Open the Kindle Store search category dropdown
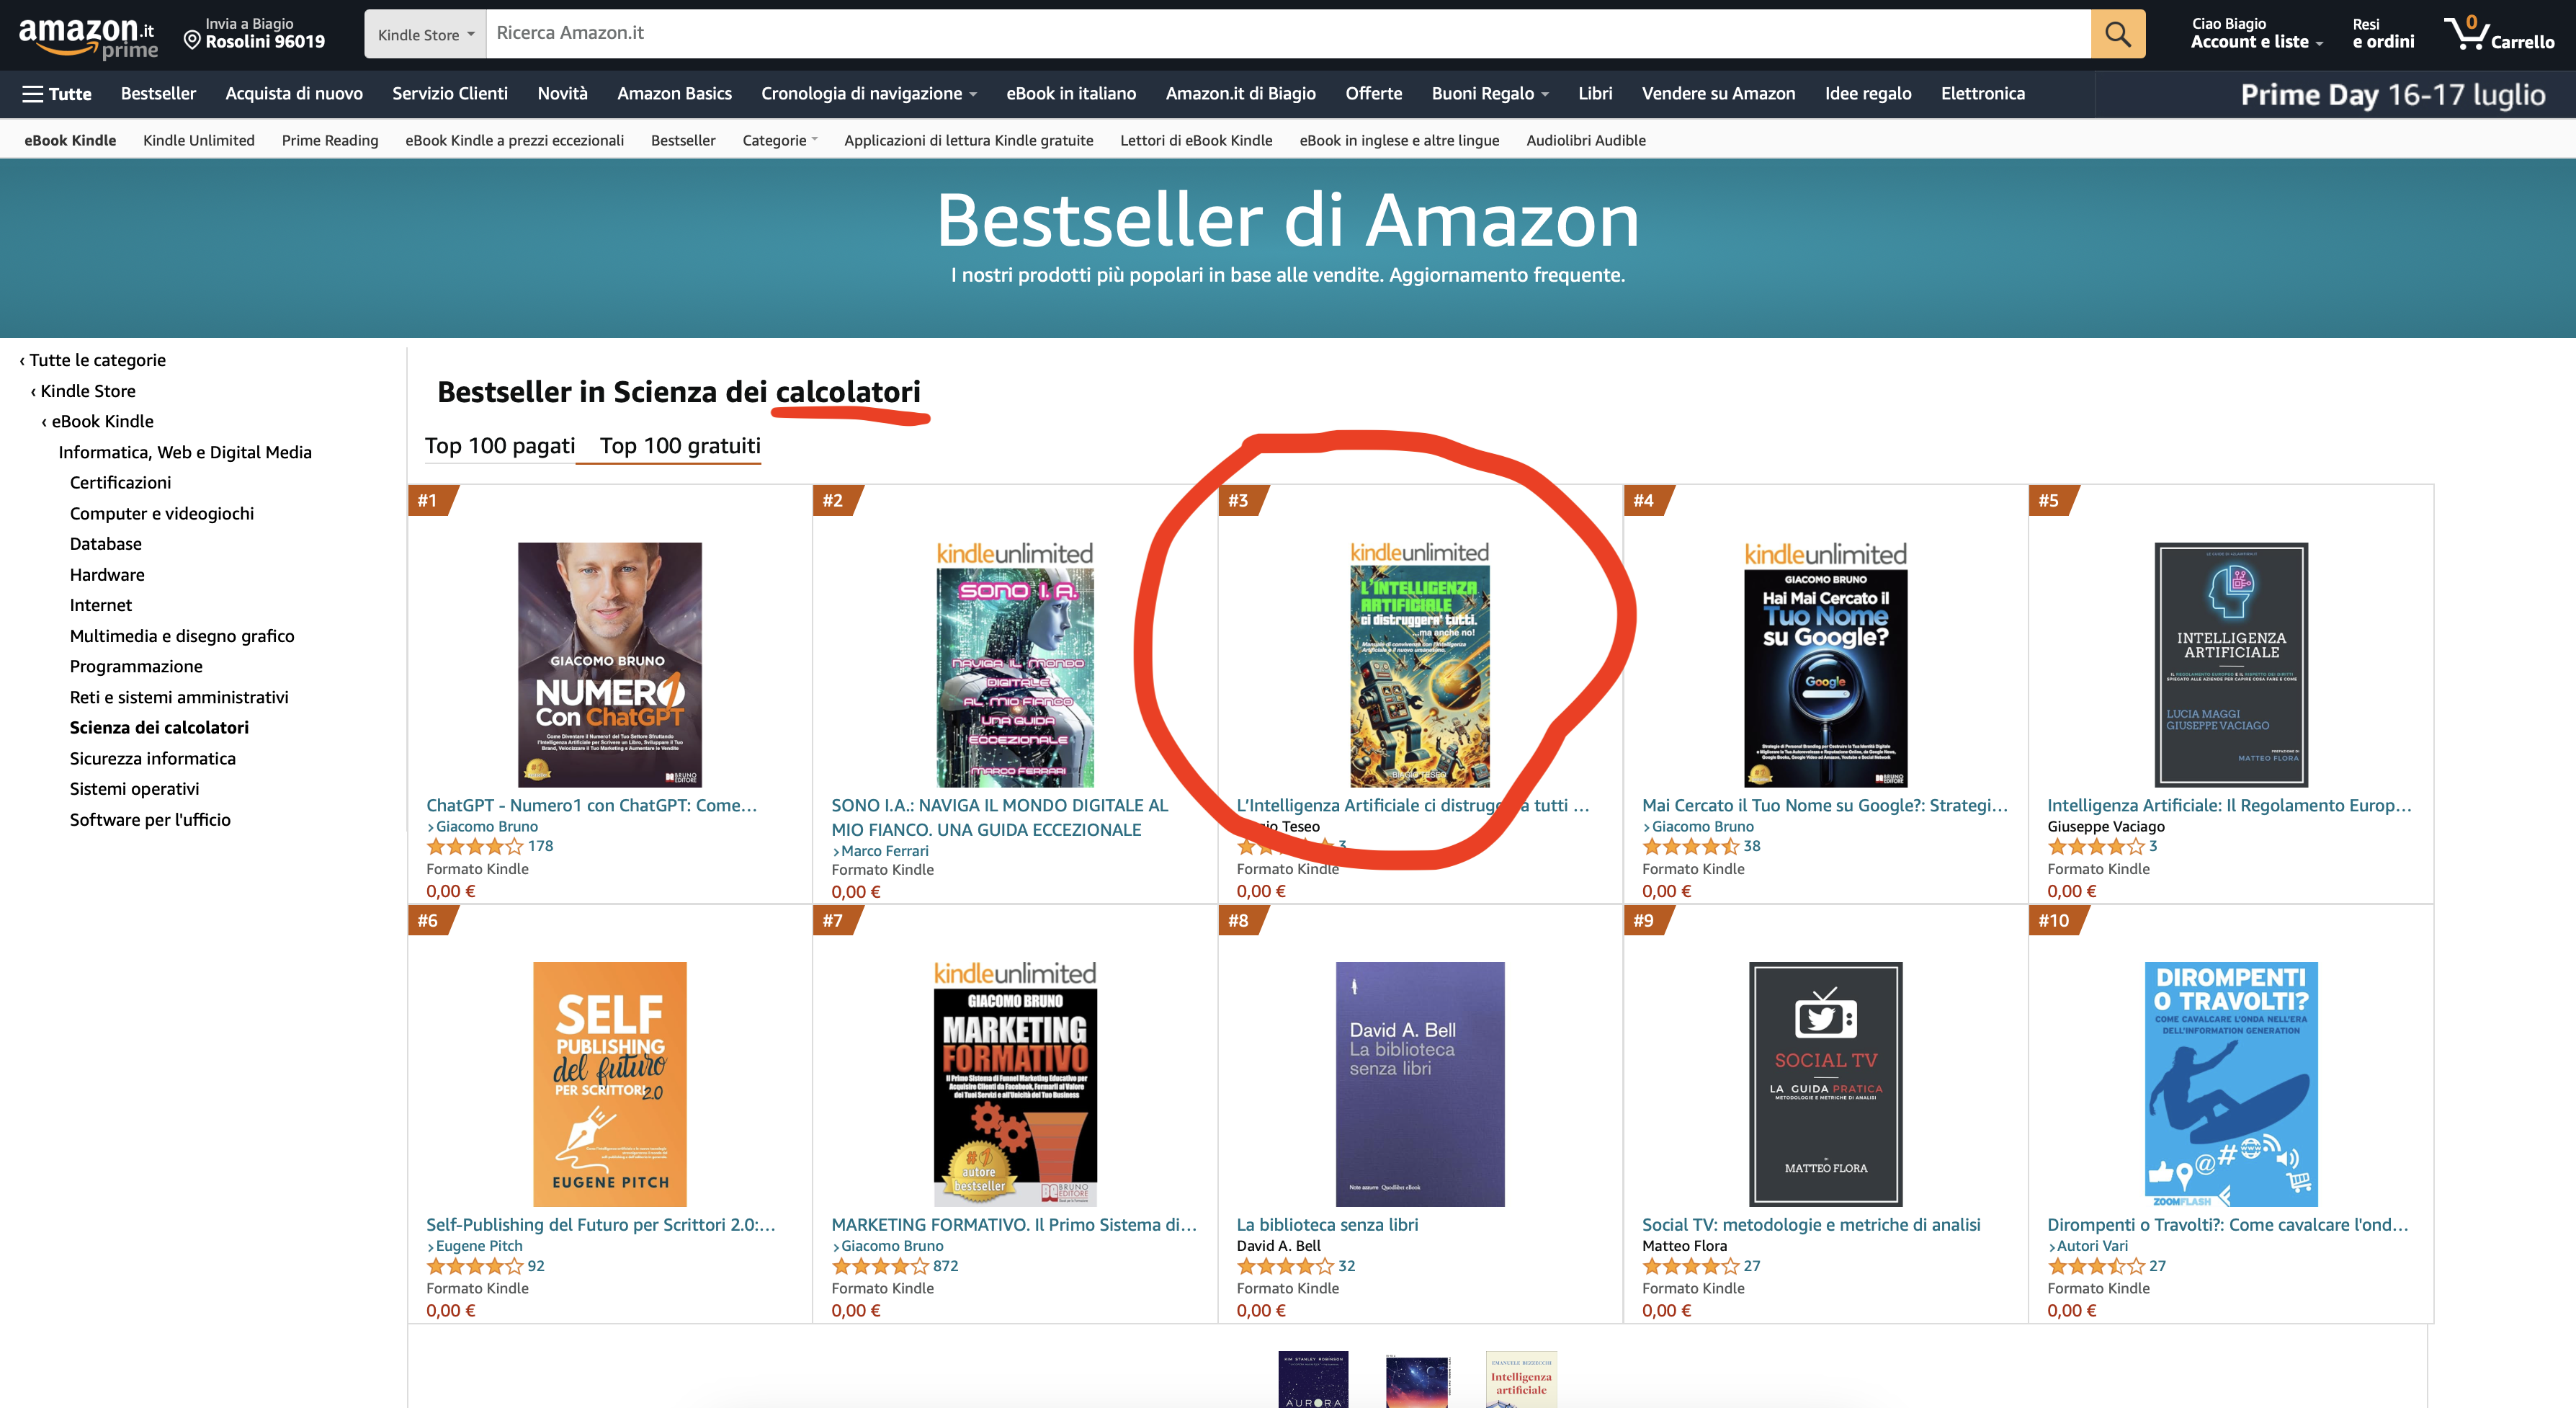This screenshot has width=2576, height=1408. pos(425,34)
